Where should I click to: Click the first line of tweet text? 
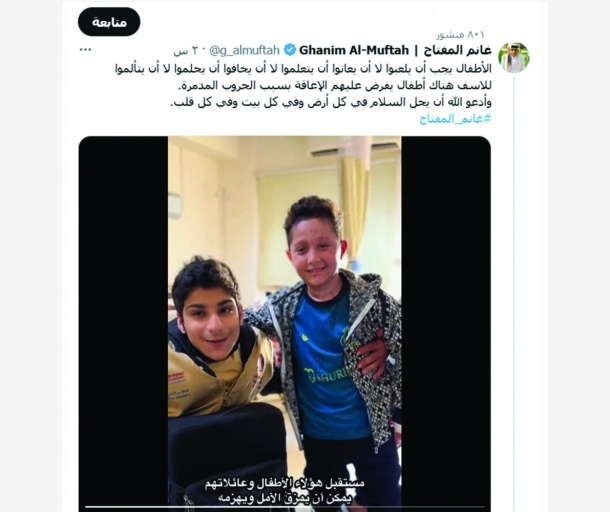click(x=303, y=69)
